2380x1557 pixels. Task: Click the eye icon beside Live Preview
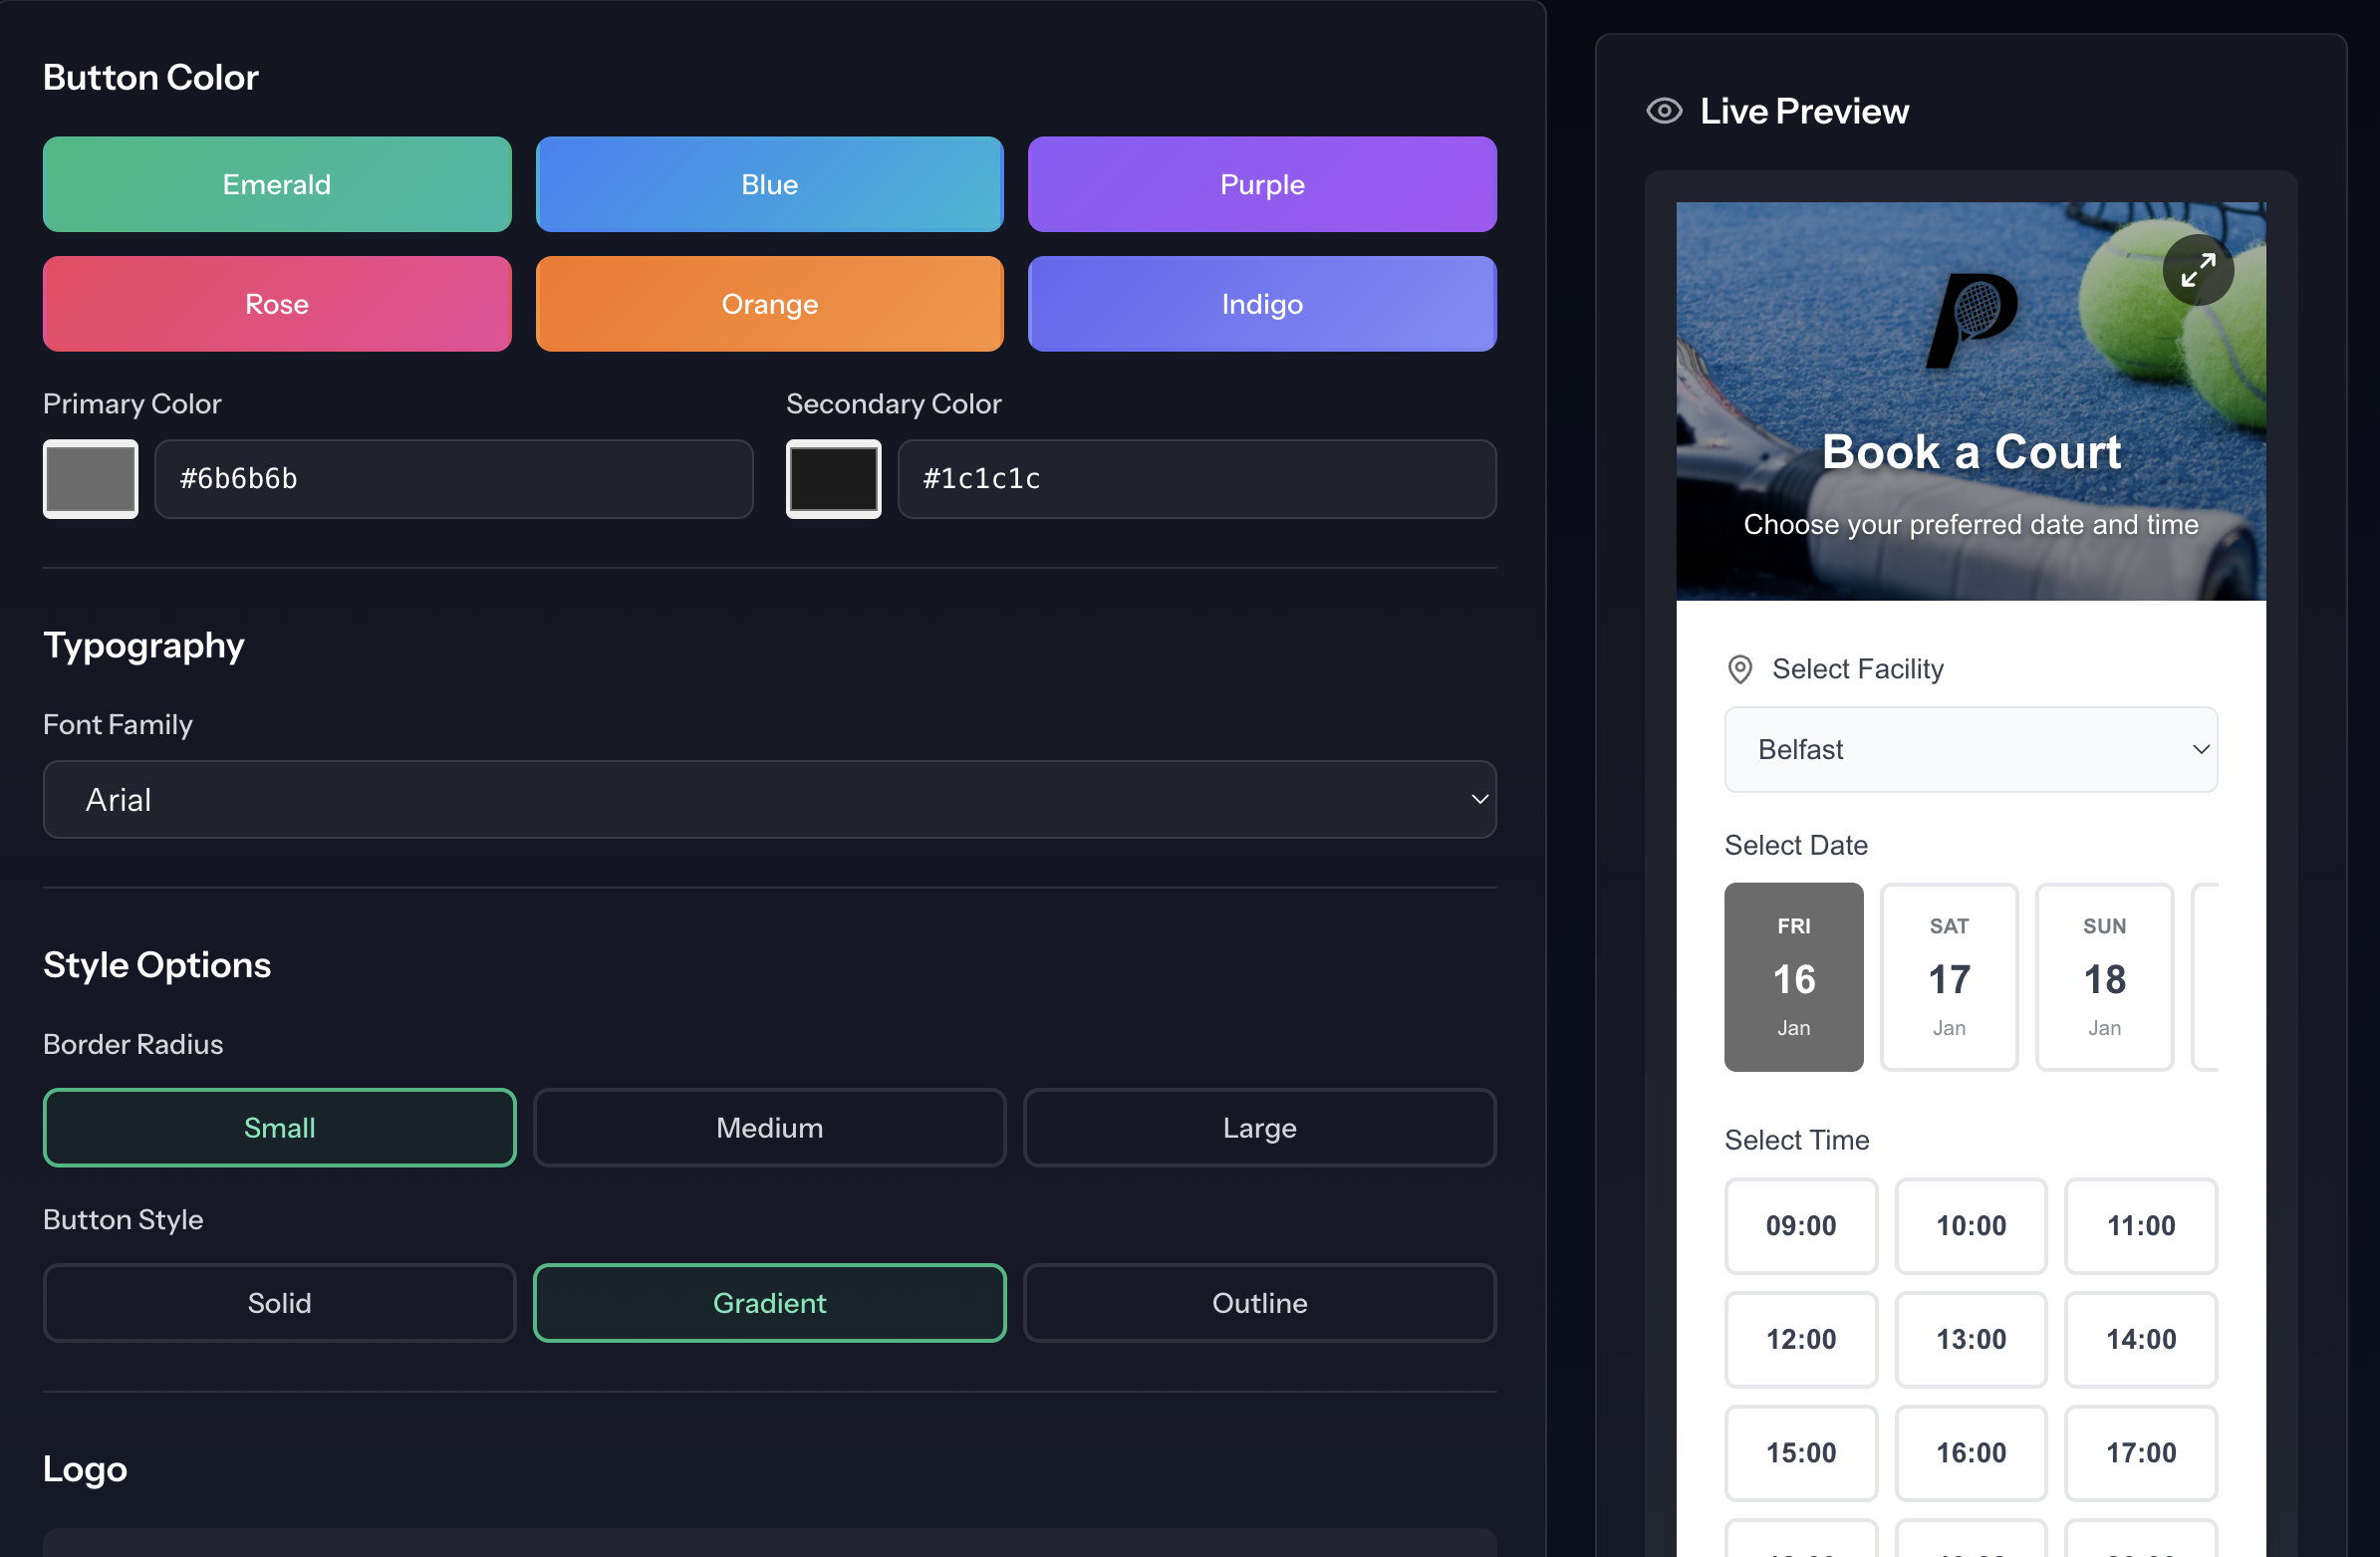[1664, 111]
